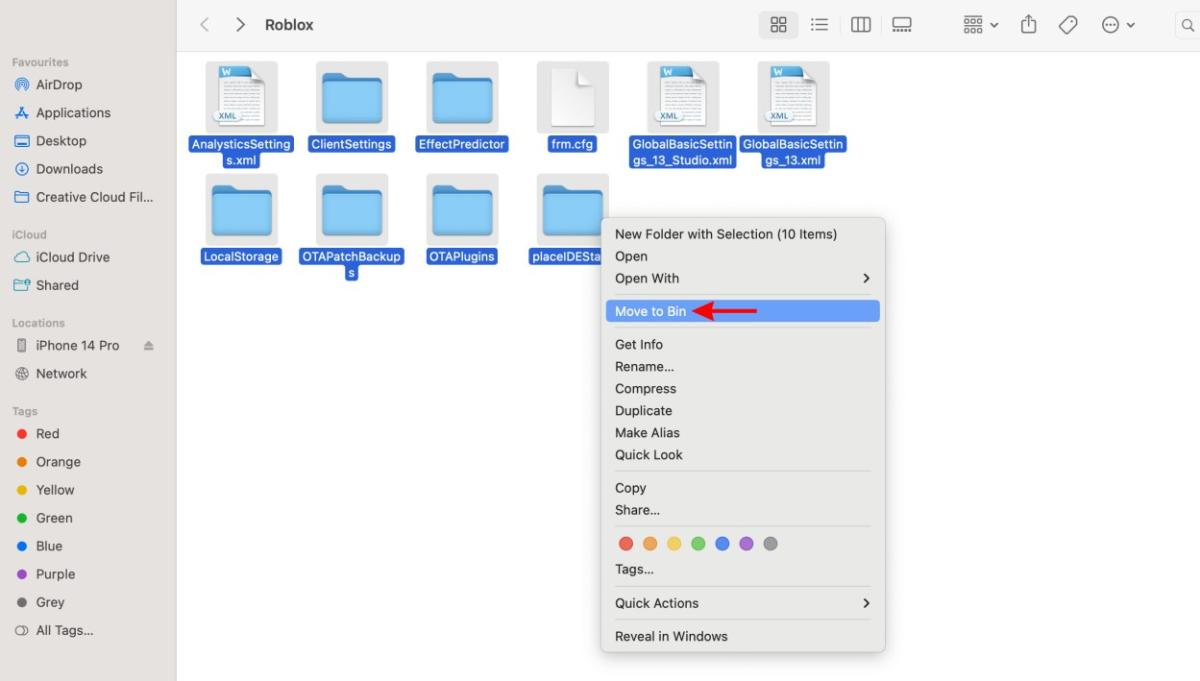Select Compress in the context menu
Image resolution: width=1200 pixels, height=681 pixels.
point(645,388)
